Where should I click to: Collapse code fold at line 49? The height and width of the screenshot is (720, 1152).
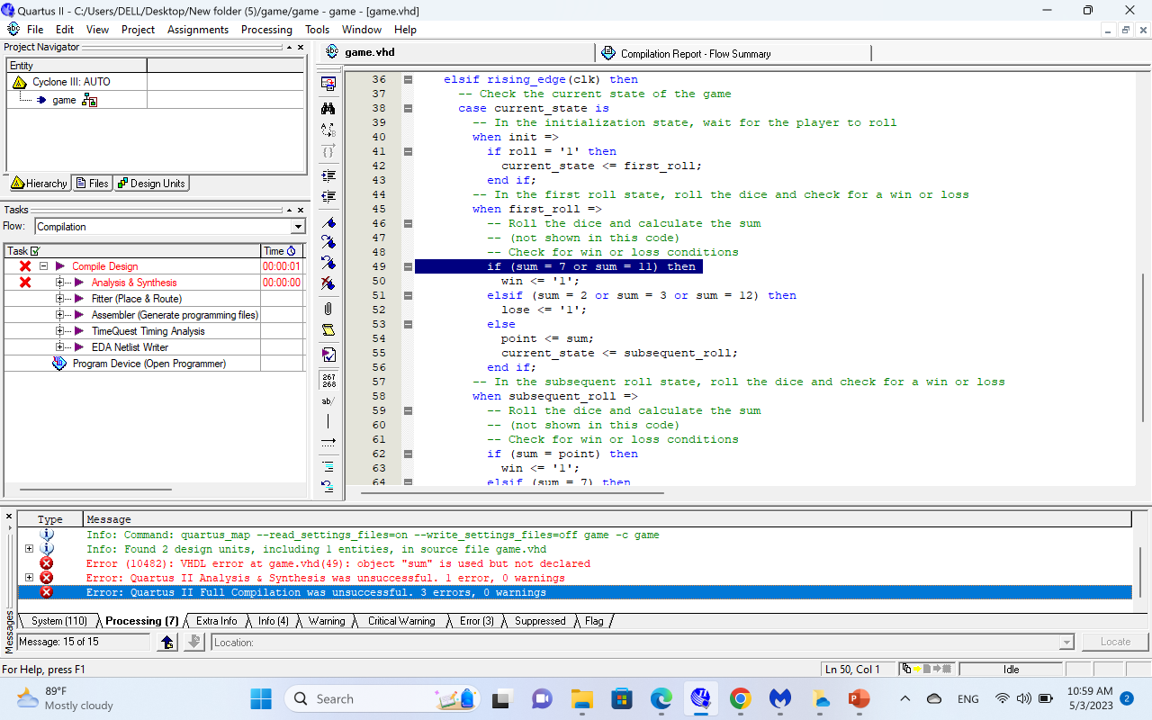click(408, 267)
